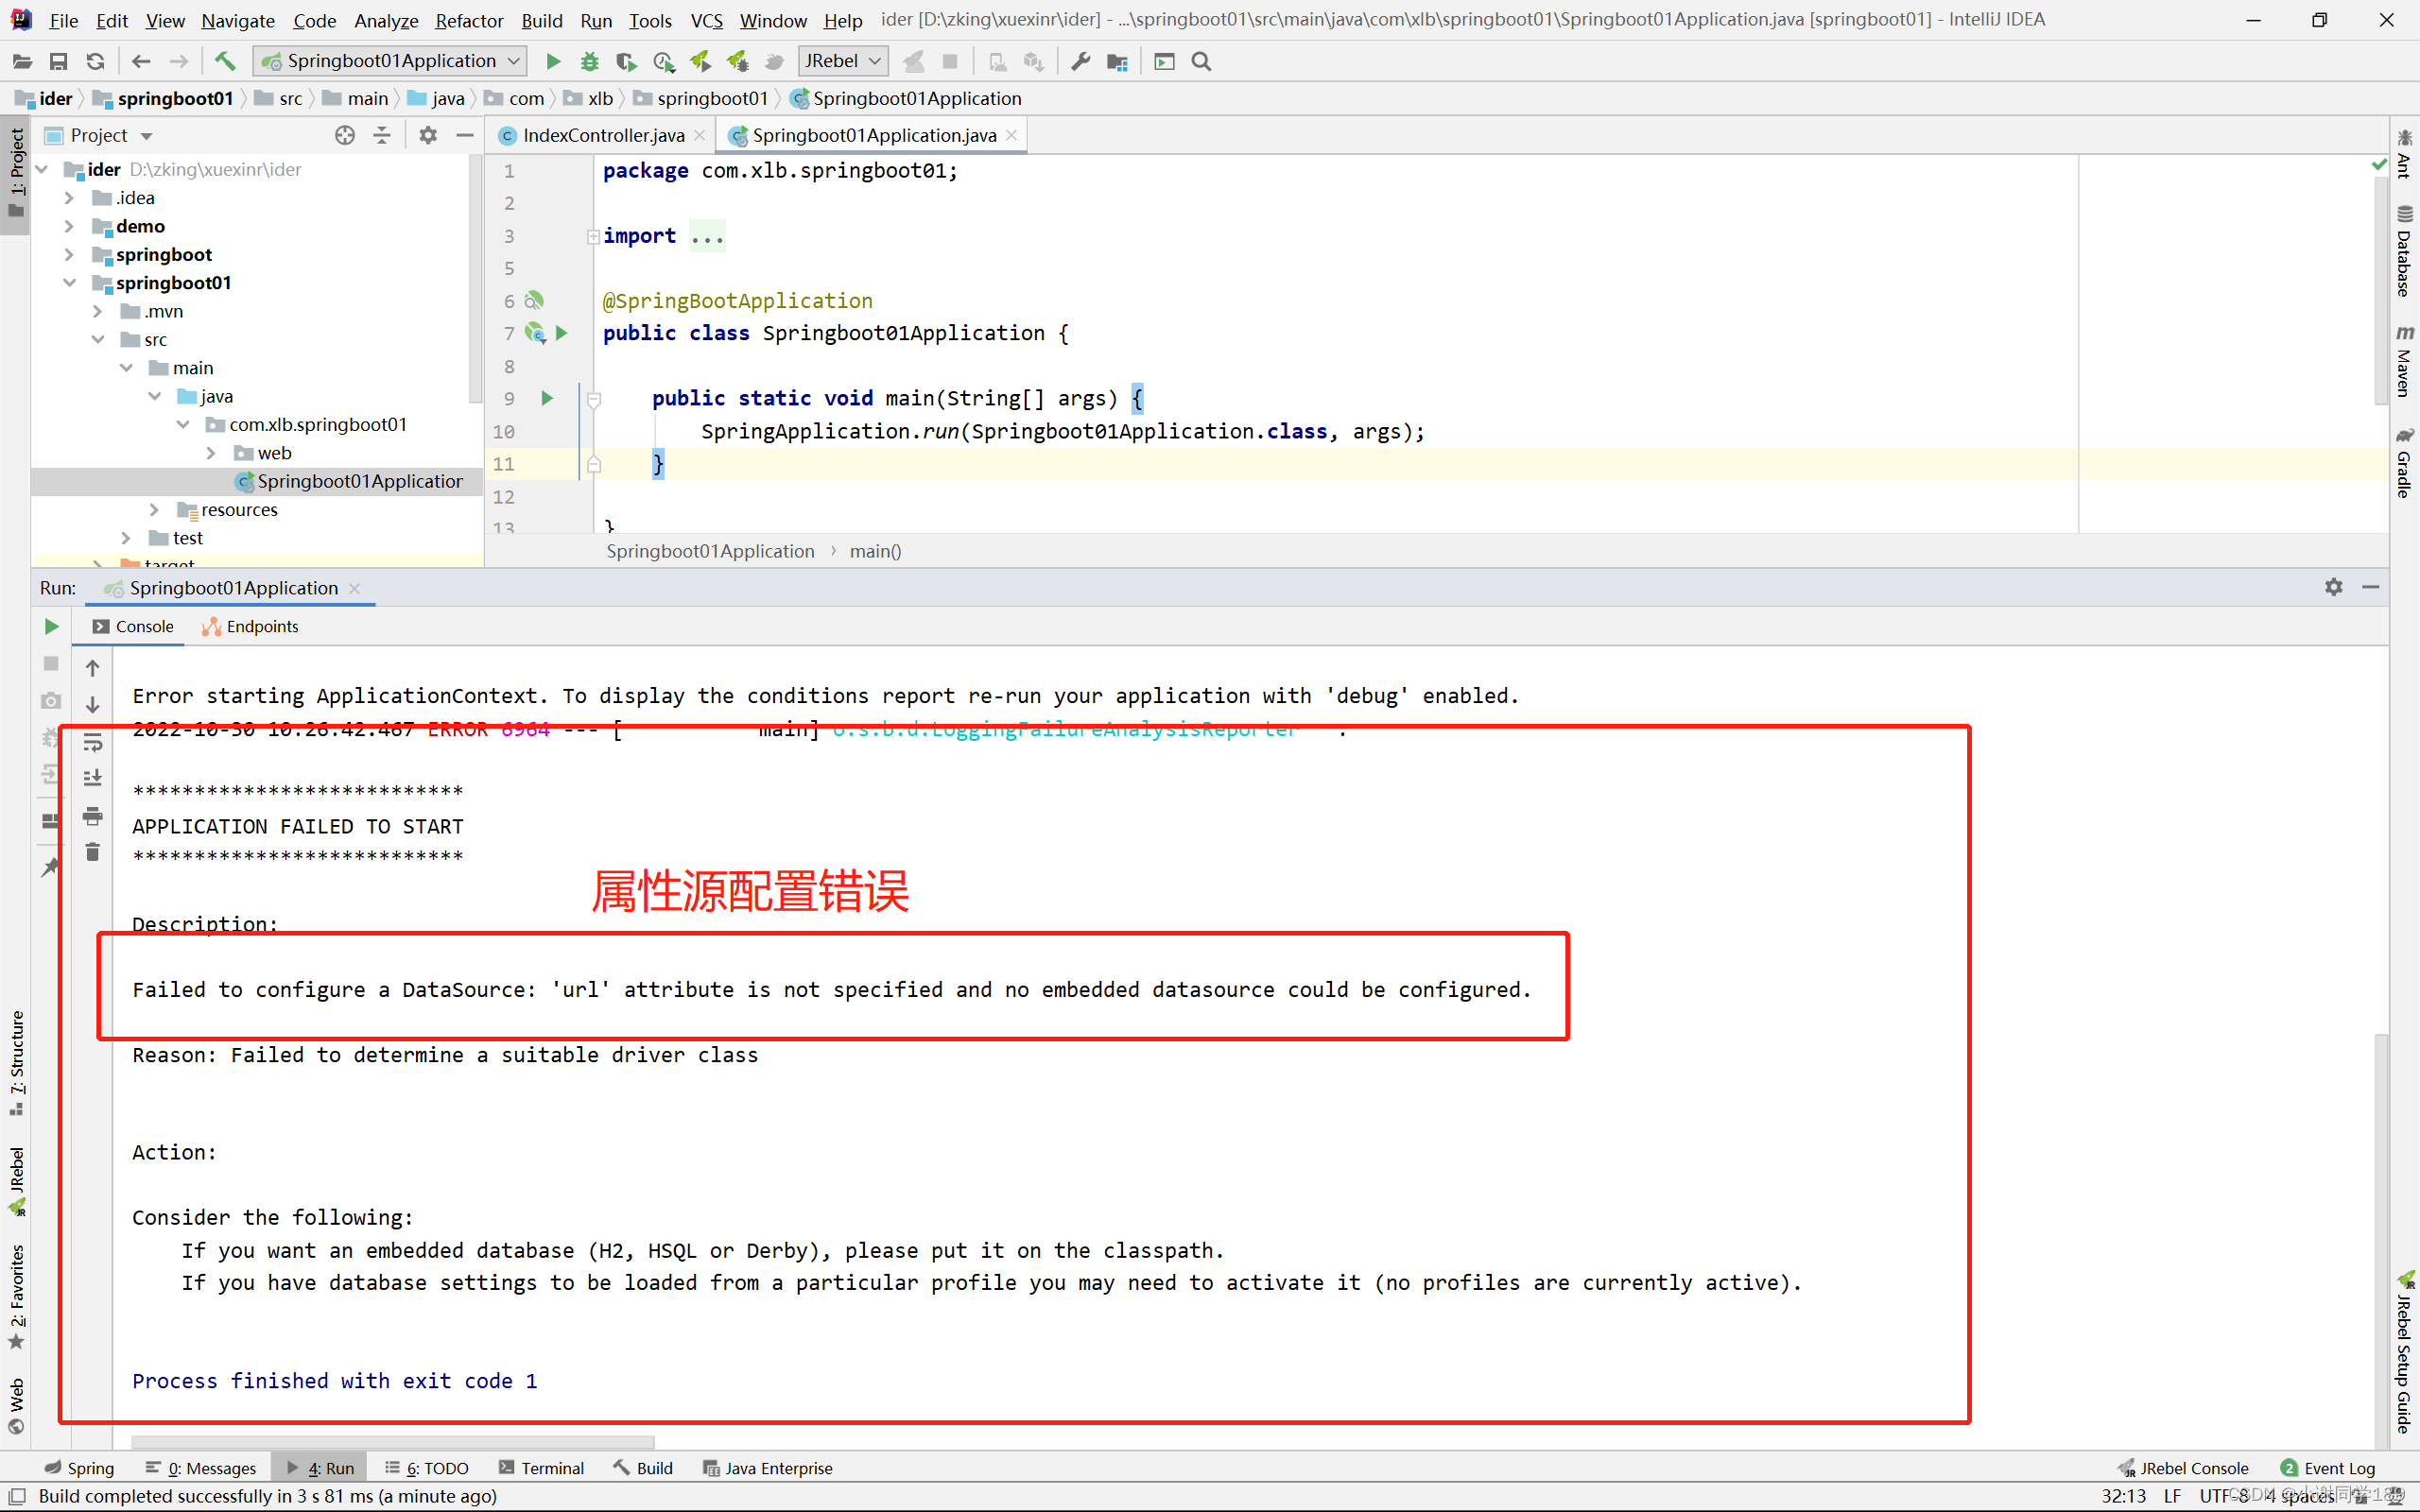Open the 7: Structure side panel
Screen dimensions: 2420x1512
17,1063
